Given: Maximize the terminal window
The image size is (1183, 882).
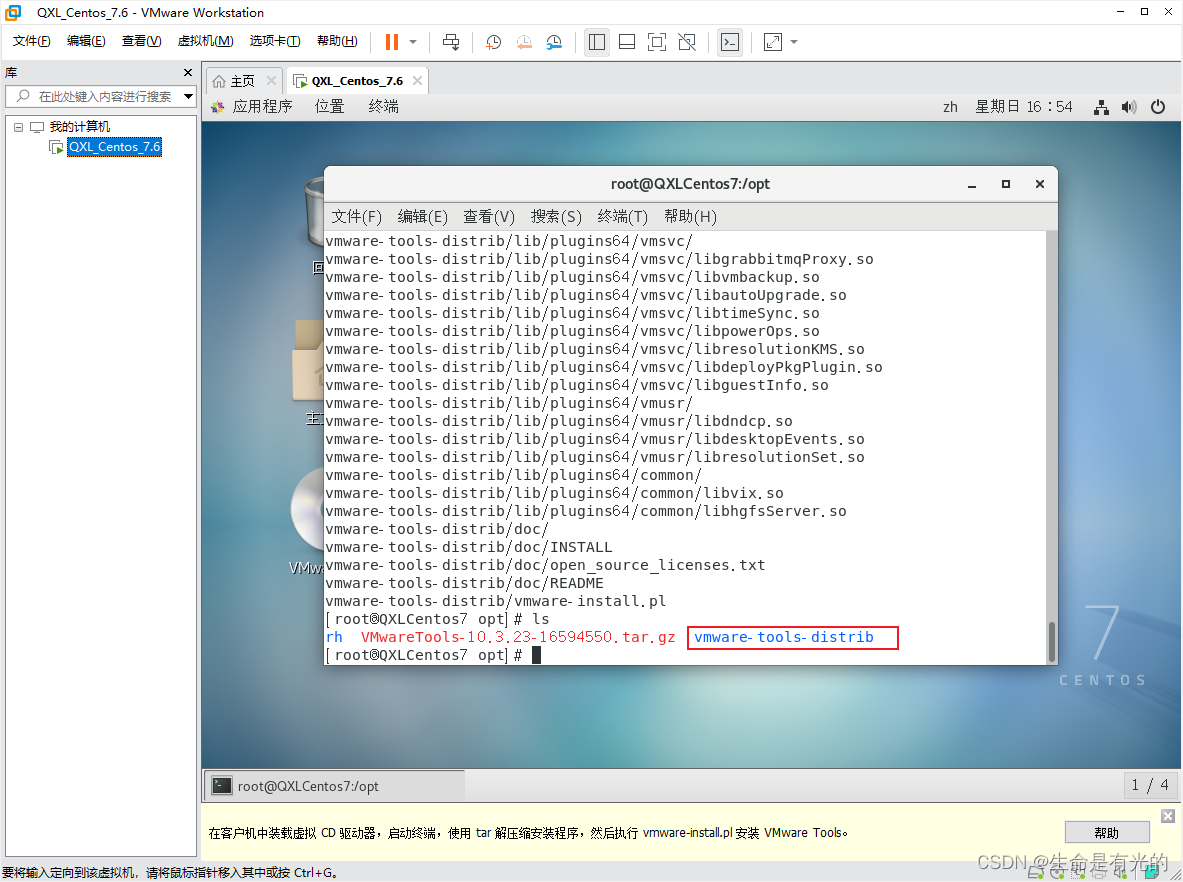Looking at the screenshot, I should (x=1006, y=184).
